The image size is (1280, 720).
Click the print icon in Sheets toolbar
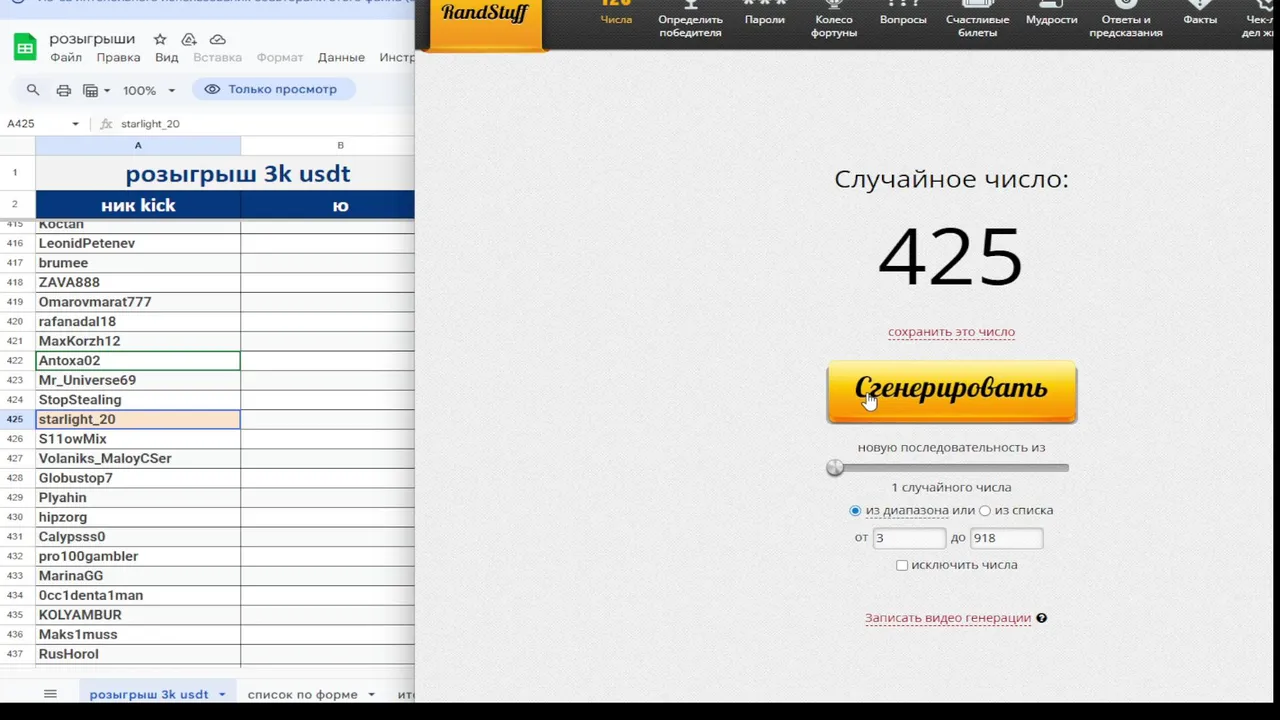click(x=64, y=90)
